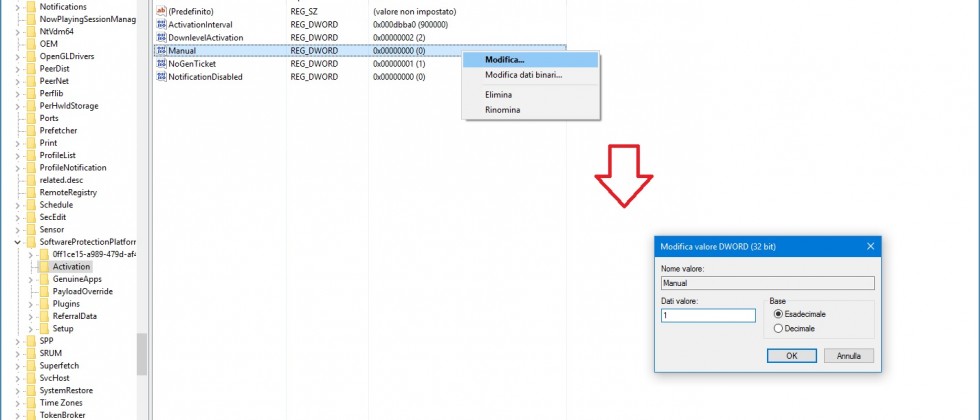This screenshot has width=980, height=420.
Task: Click the PayloadOverride folder icon
Action: [44, 292]
